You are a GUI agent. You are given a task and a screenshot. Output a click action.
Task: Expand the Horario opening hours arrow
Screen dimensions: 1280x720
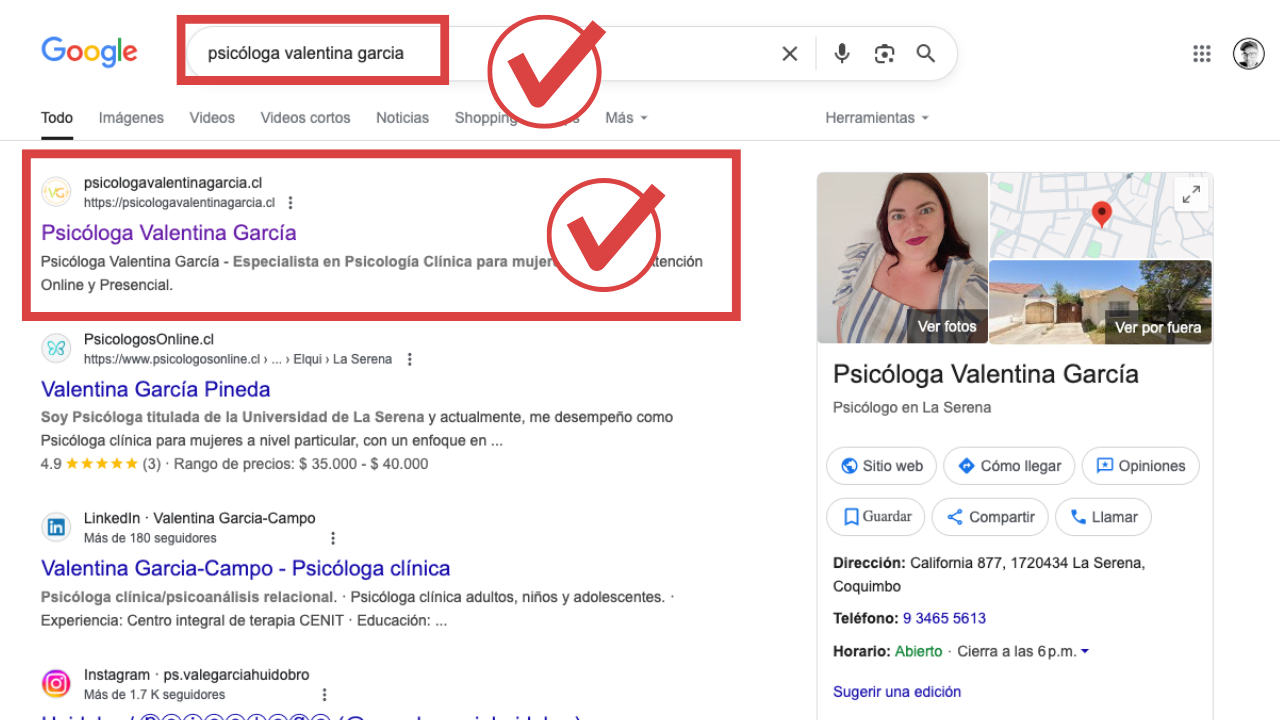[x=1085, y=652]
